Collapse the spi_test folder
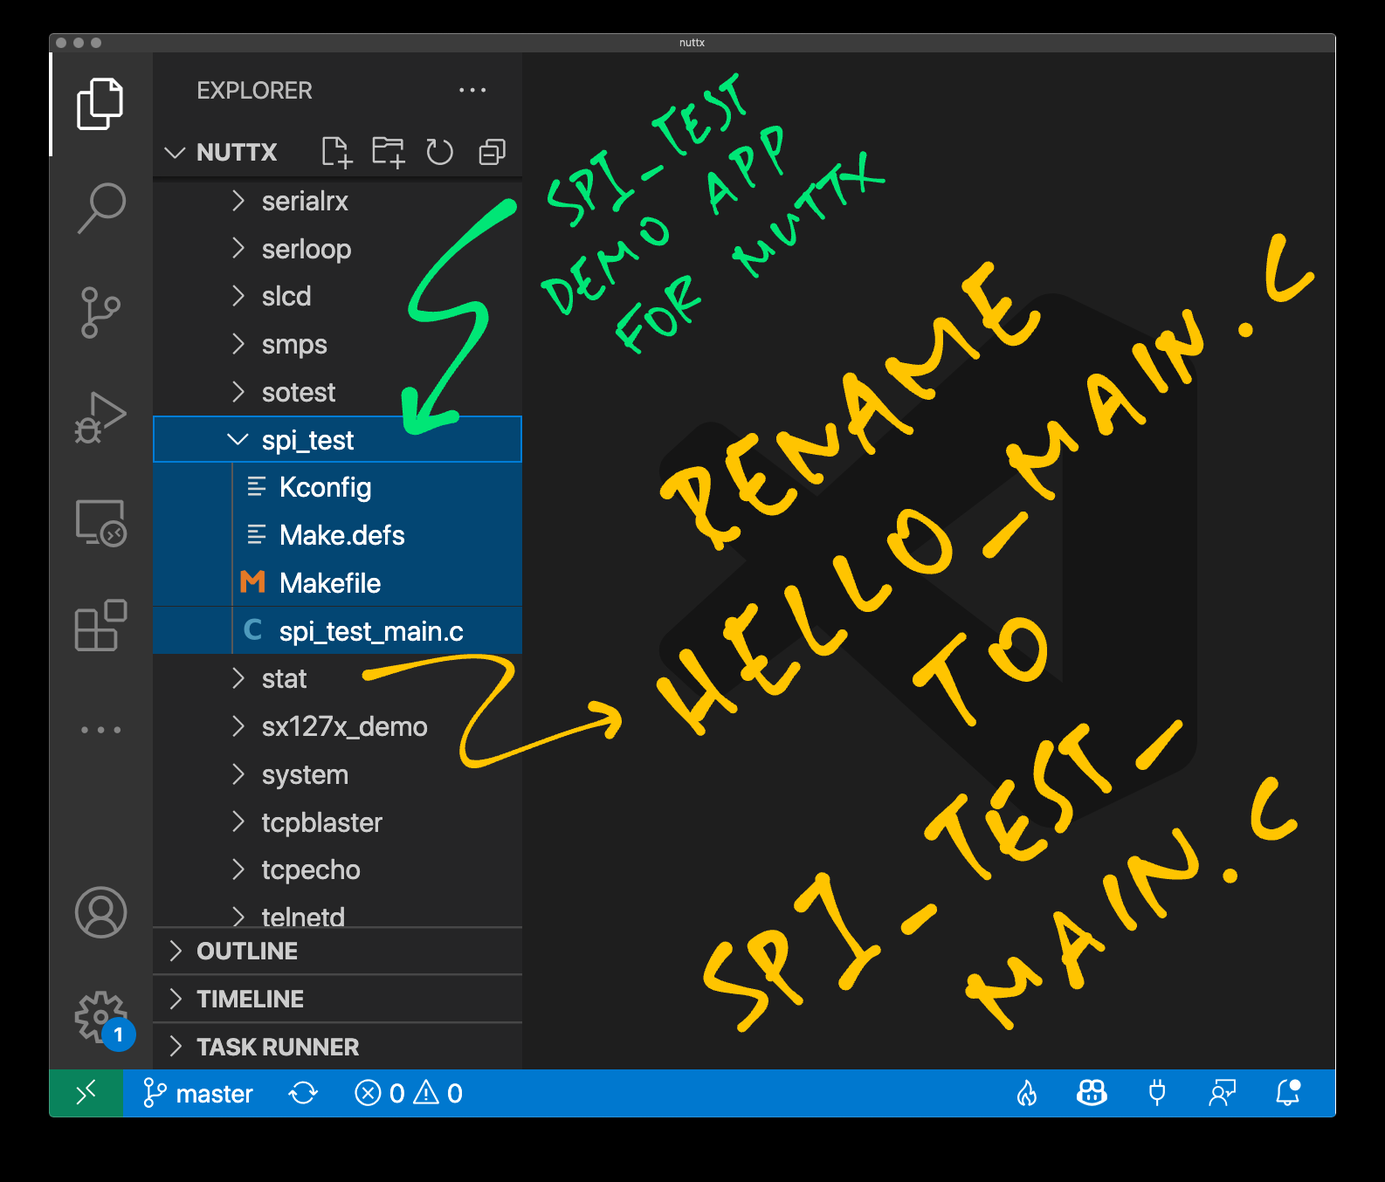Screen dimensions: 1385x1182 (238, 440)
